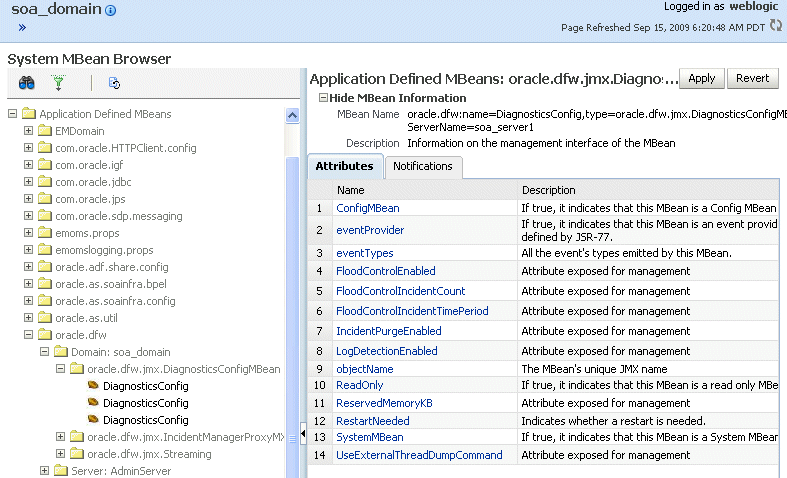Click the oracle.as.util folder icon

(45, 318)
